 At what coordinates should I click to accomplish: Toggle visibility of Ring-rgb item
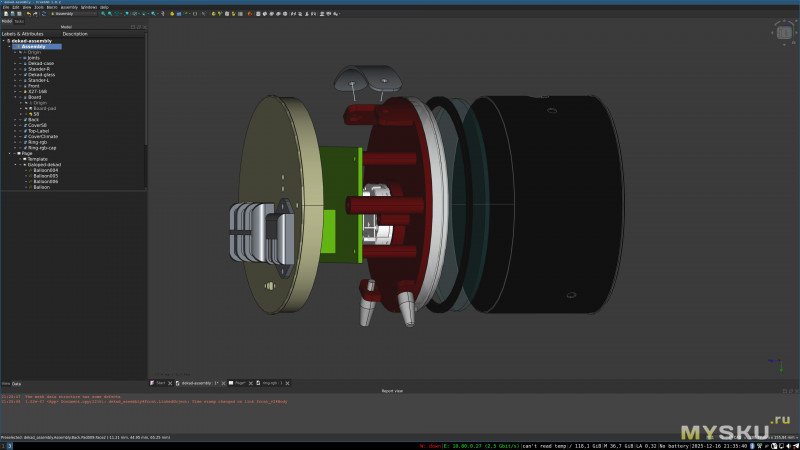pyautogui.click(x=19, y=141)
